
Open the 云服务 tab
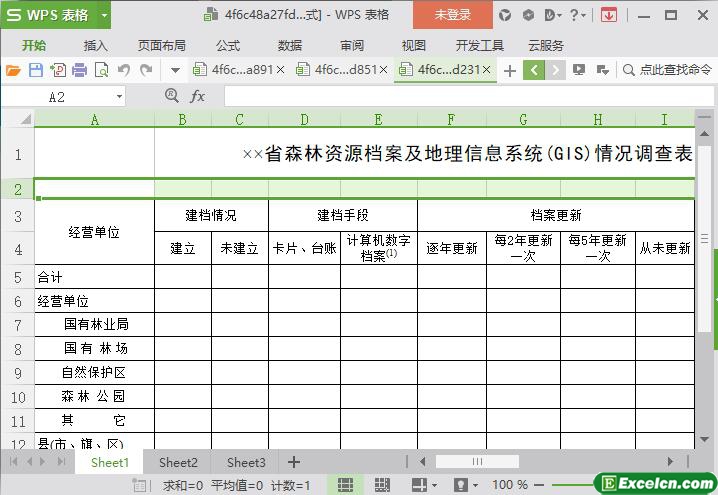pos(546,45)
